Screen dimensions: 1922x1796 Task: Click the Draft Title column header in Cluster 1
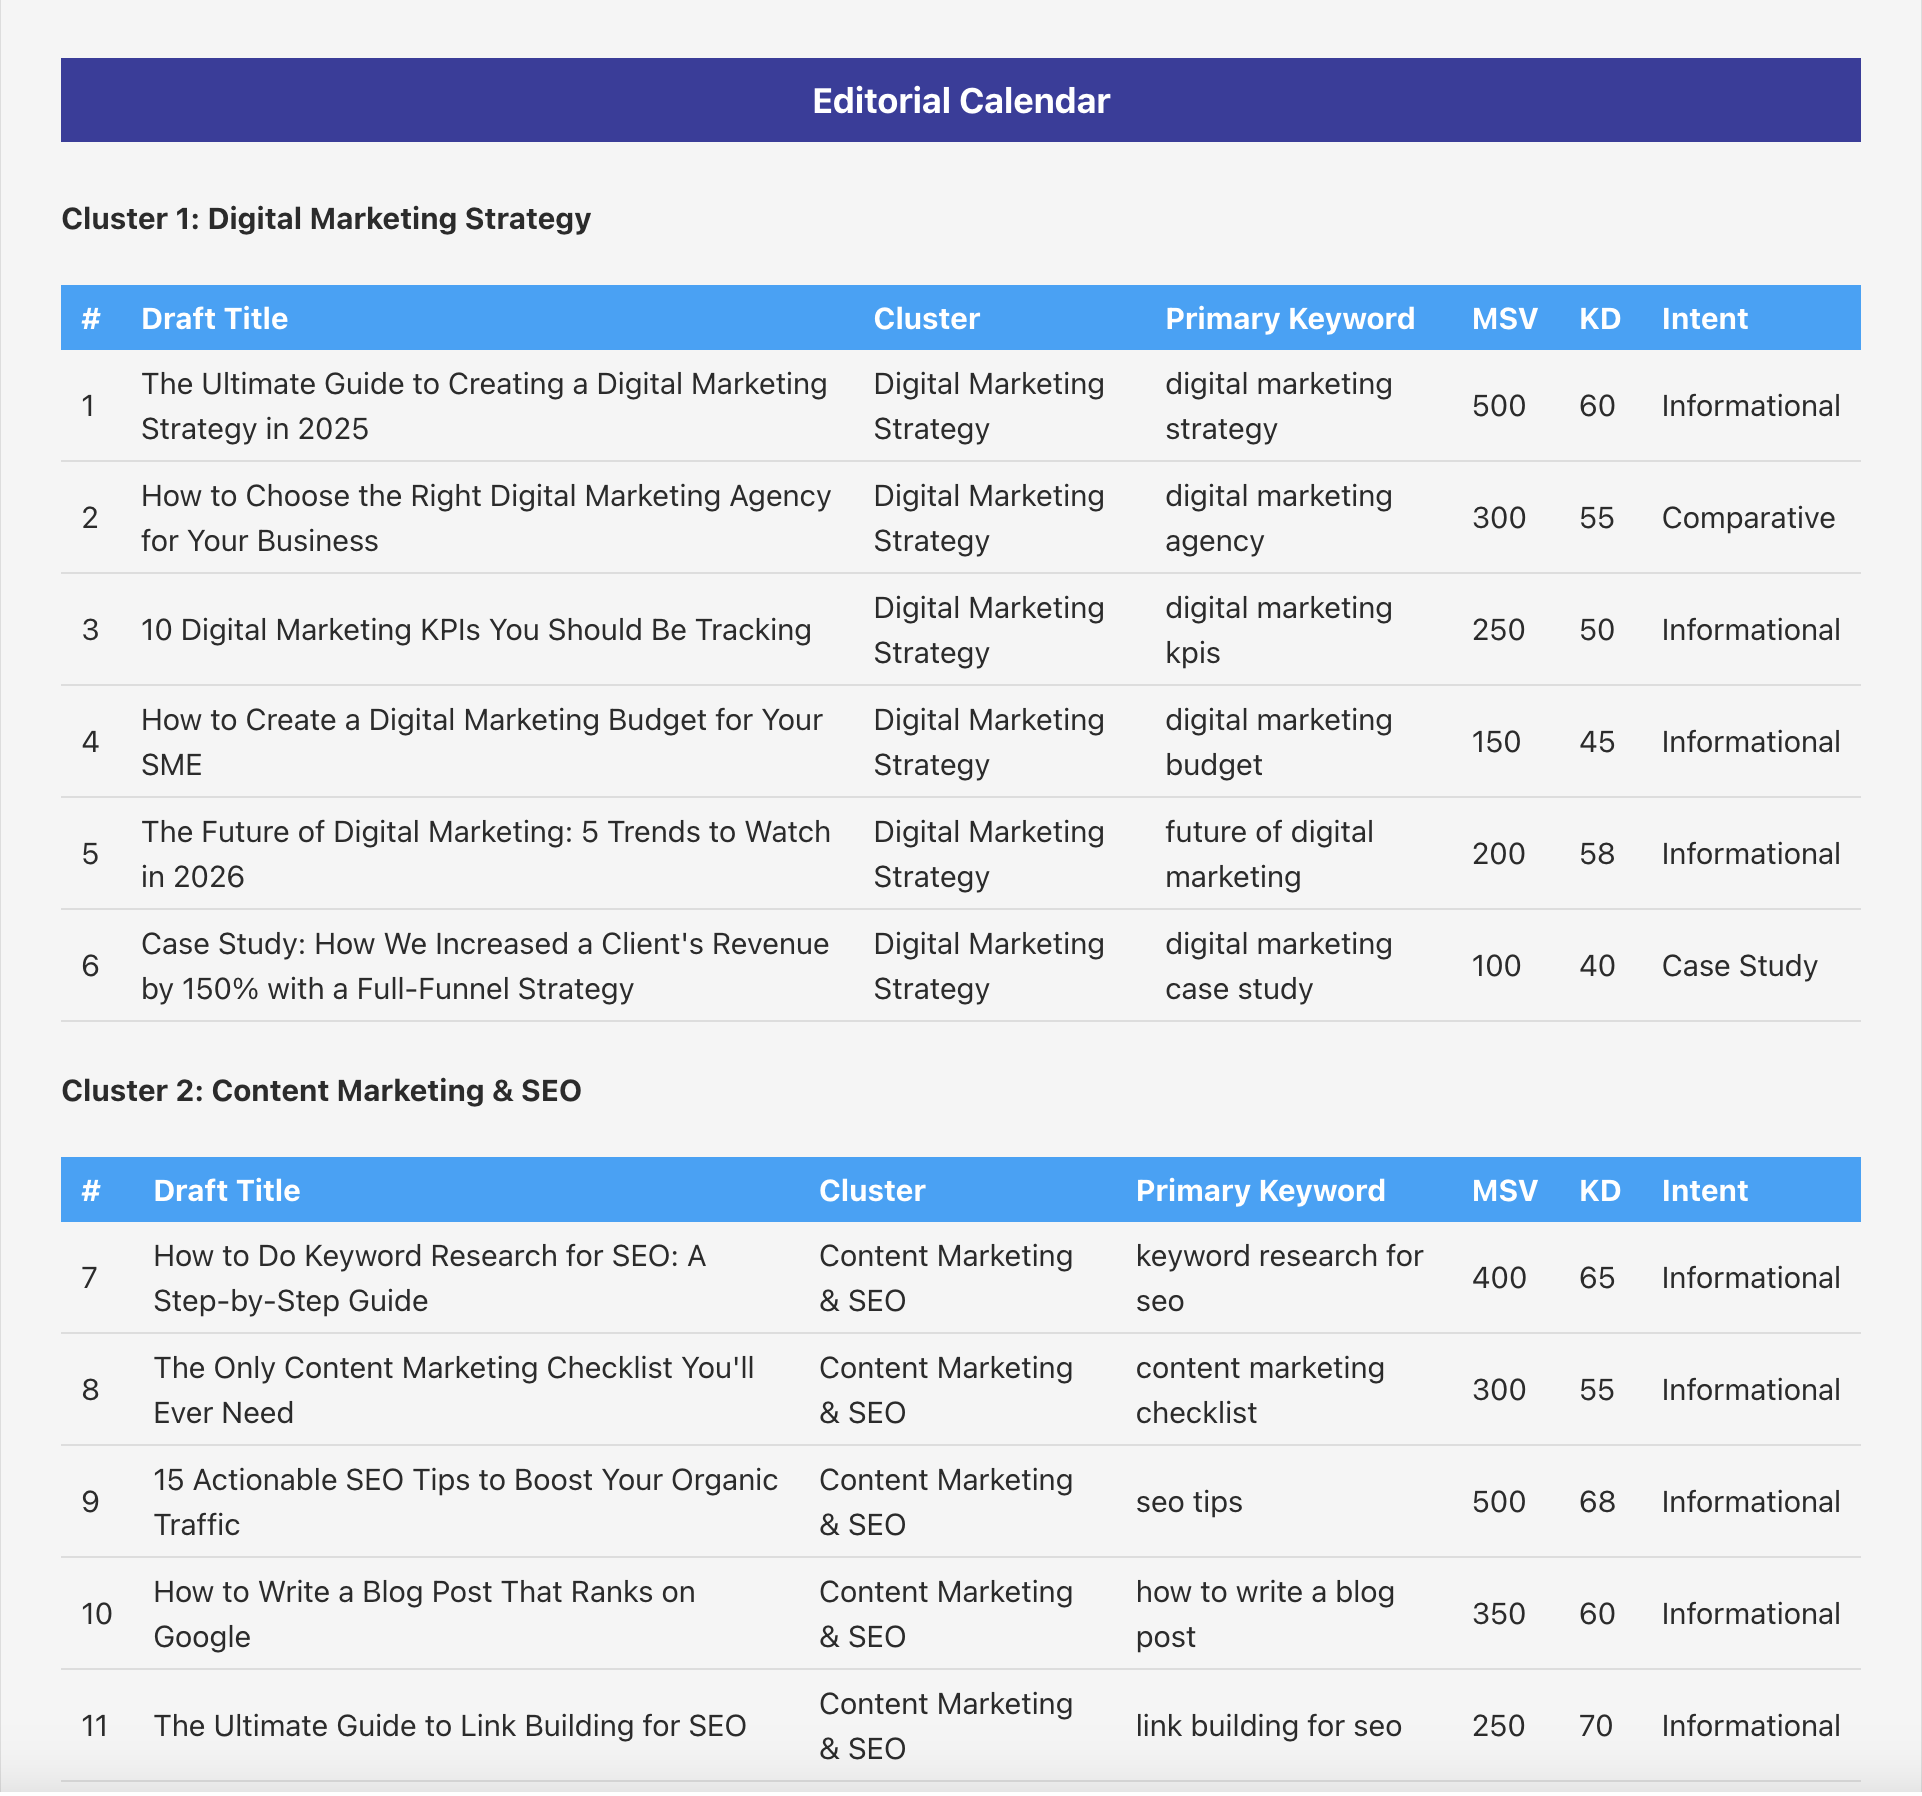pos(214,317)
